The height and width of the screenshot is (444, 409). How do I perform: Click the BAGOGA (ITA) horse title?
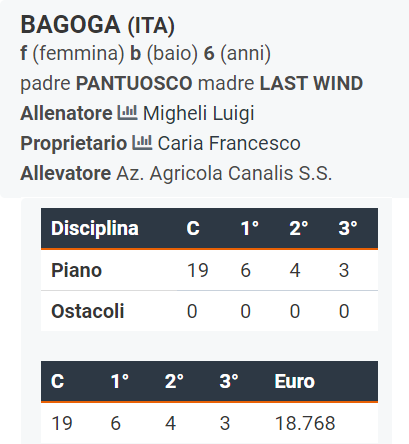click(x=98, y=25)
